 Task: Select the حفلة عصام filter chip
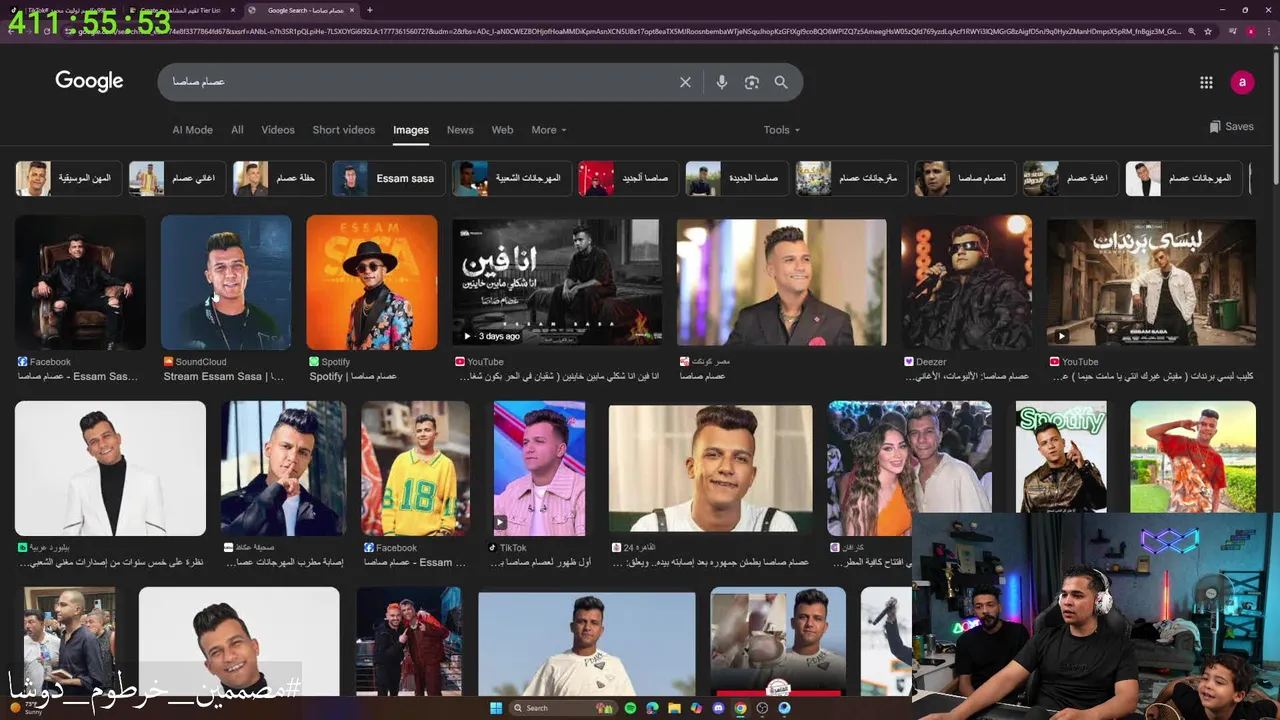point(279,178)
